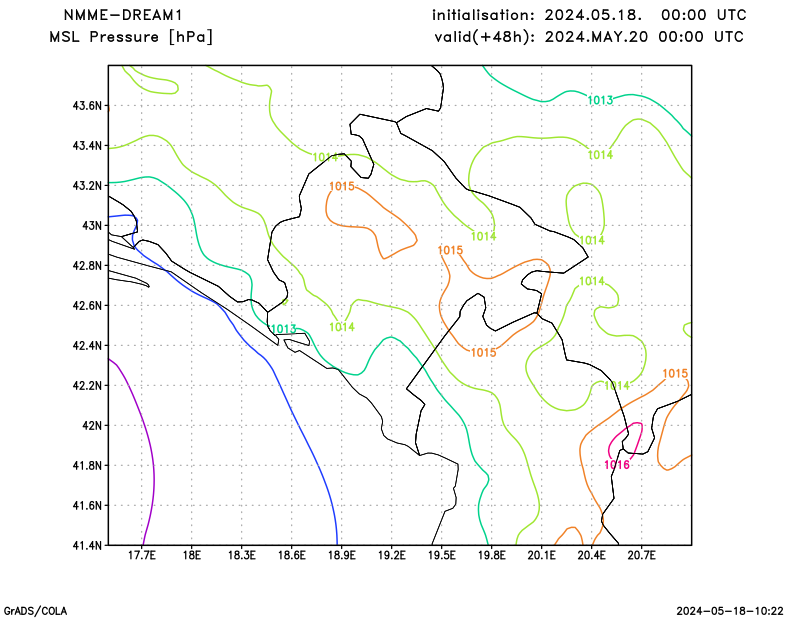This screenshot has height=618, width=800.
Task: Click the 18E longitude label
Action: [x=191, y=555]
